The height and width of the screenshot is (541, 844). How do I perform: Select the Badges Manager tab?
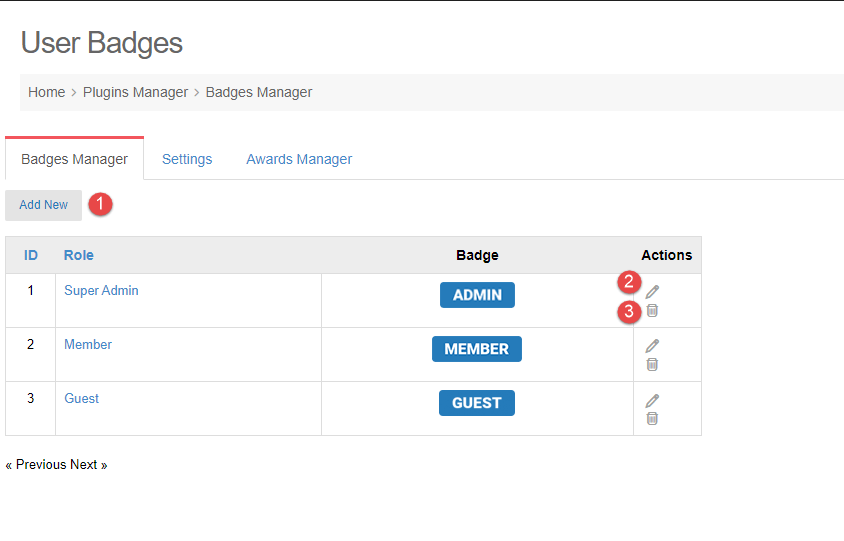coord(74,159)
